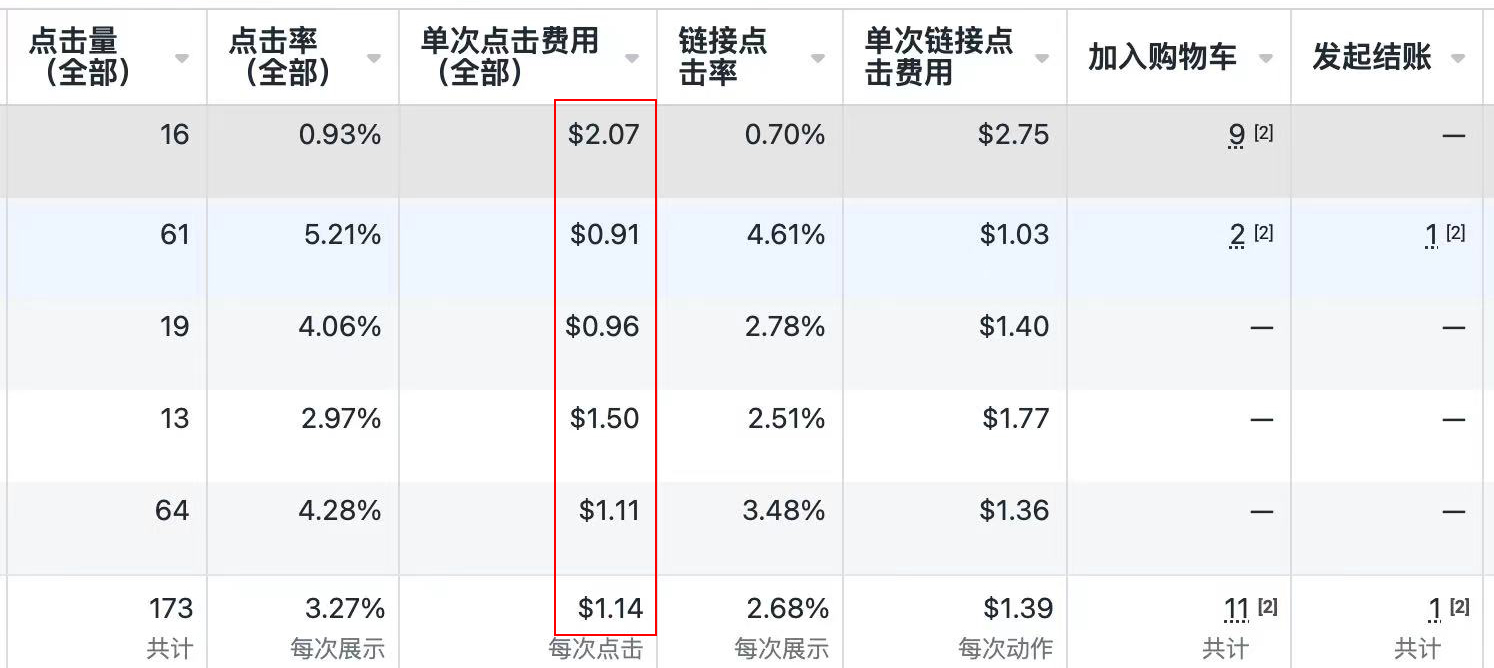Open dropdown arrow on 加入购物车 column

(x=1266, y=59)
